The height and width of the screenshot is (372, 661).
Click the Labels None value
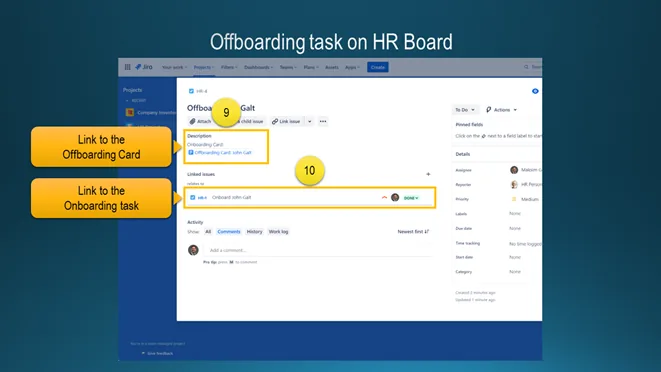click(x=515, y=213)
